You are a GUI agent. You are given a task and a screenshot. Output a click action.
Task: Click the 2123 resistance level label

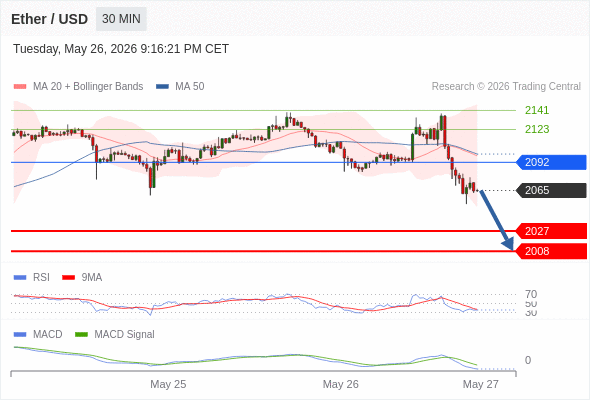tap(537, 129)
